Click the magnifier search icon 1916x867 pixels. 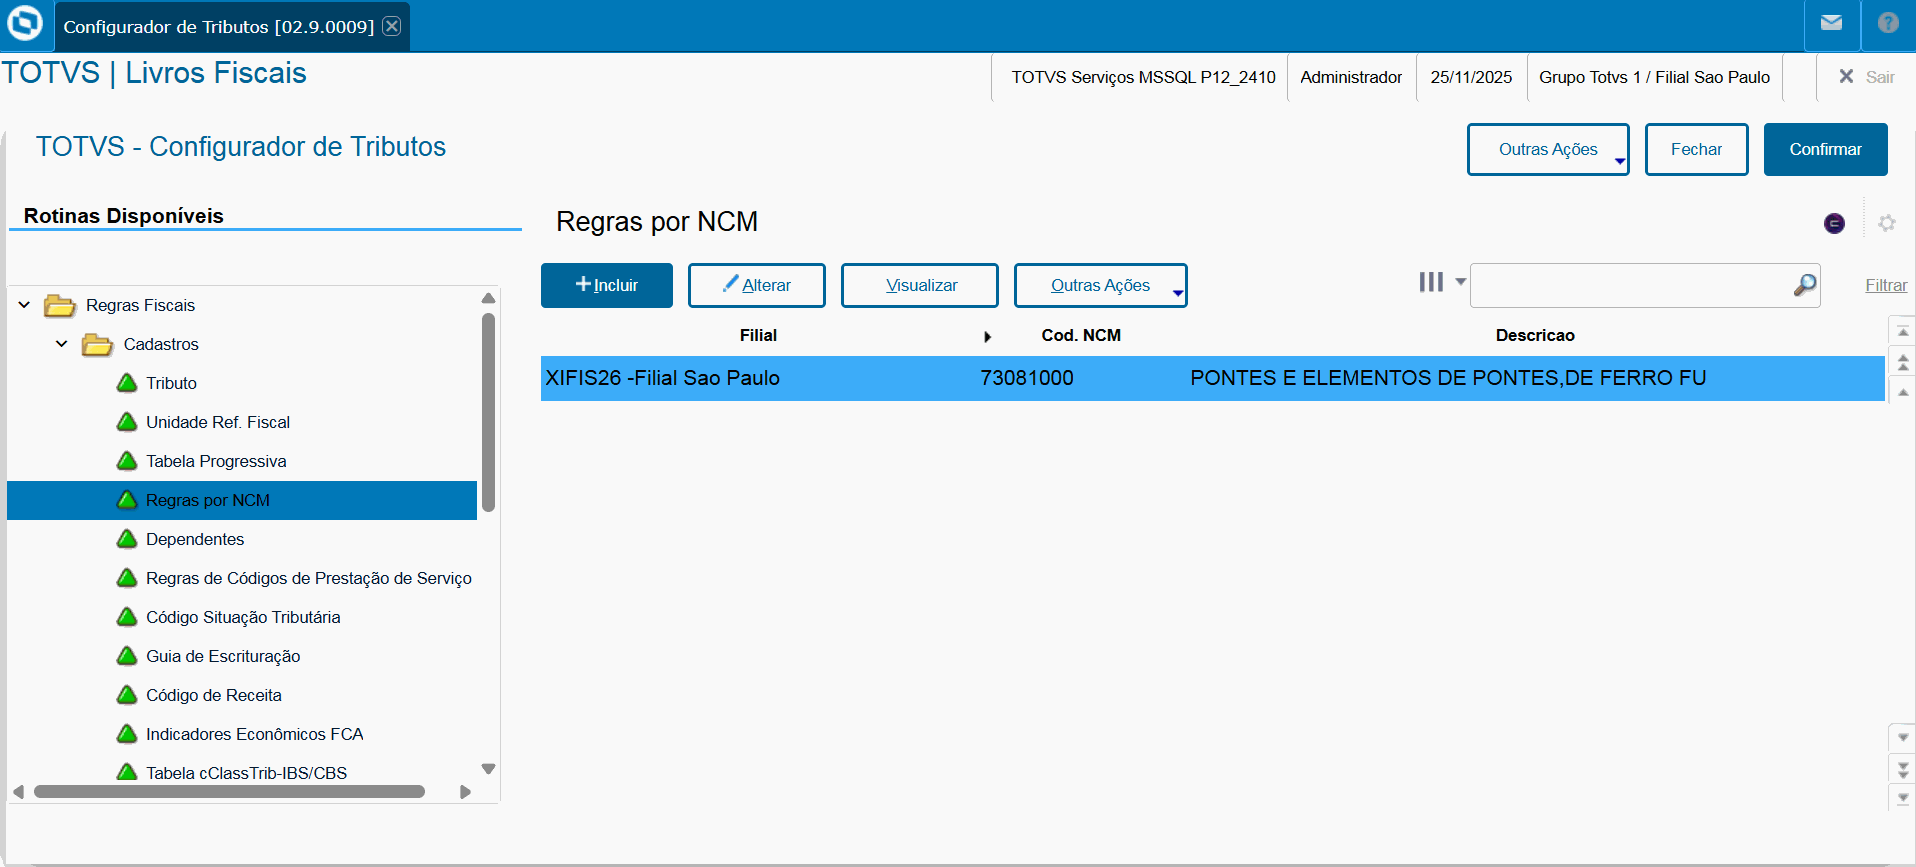pyautogui.click(x=1805, y=285)
